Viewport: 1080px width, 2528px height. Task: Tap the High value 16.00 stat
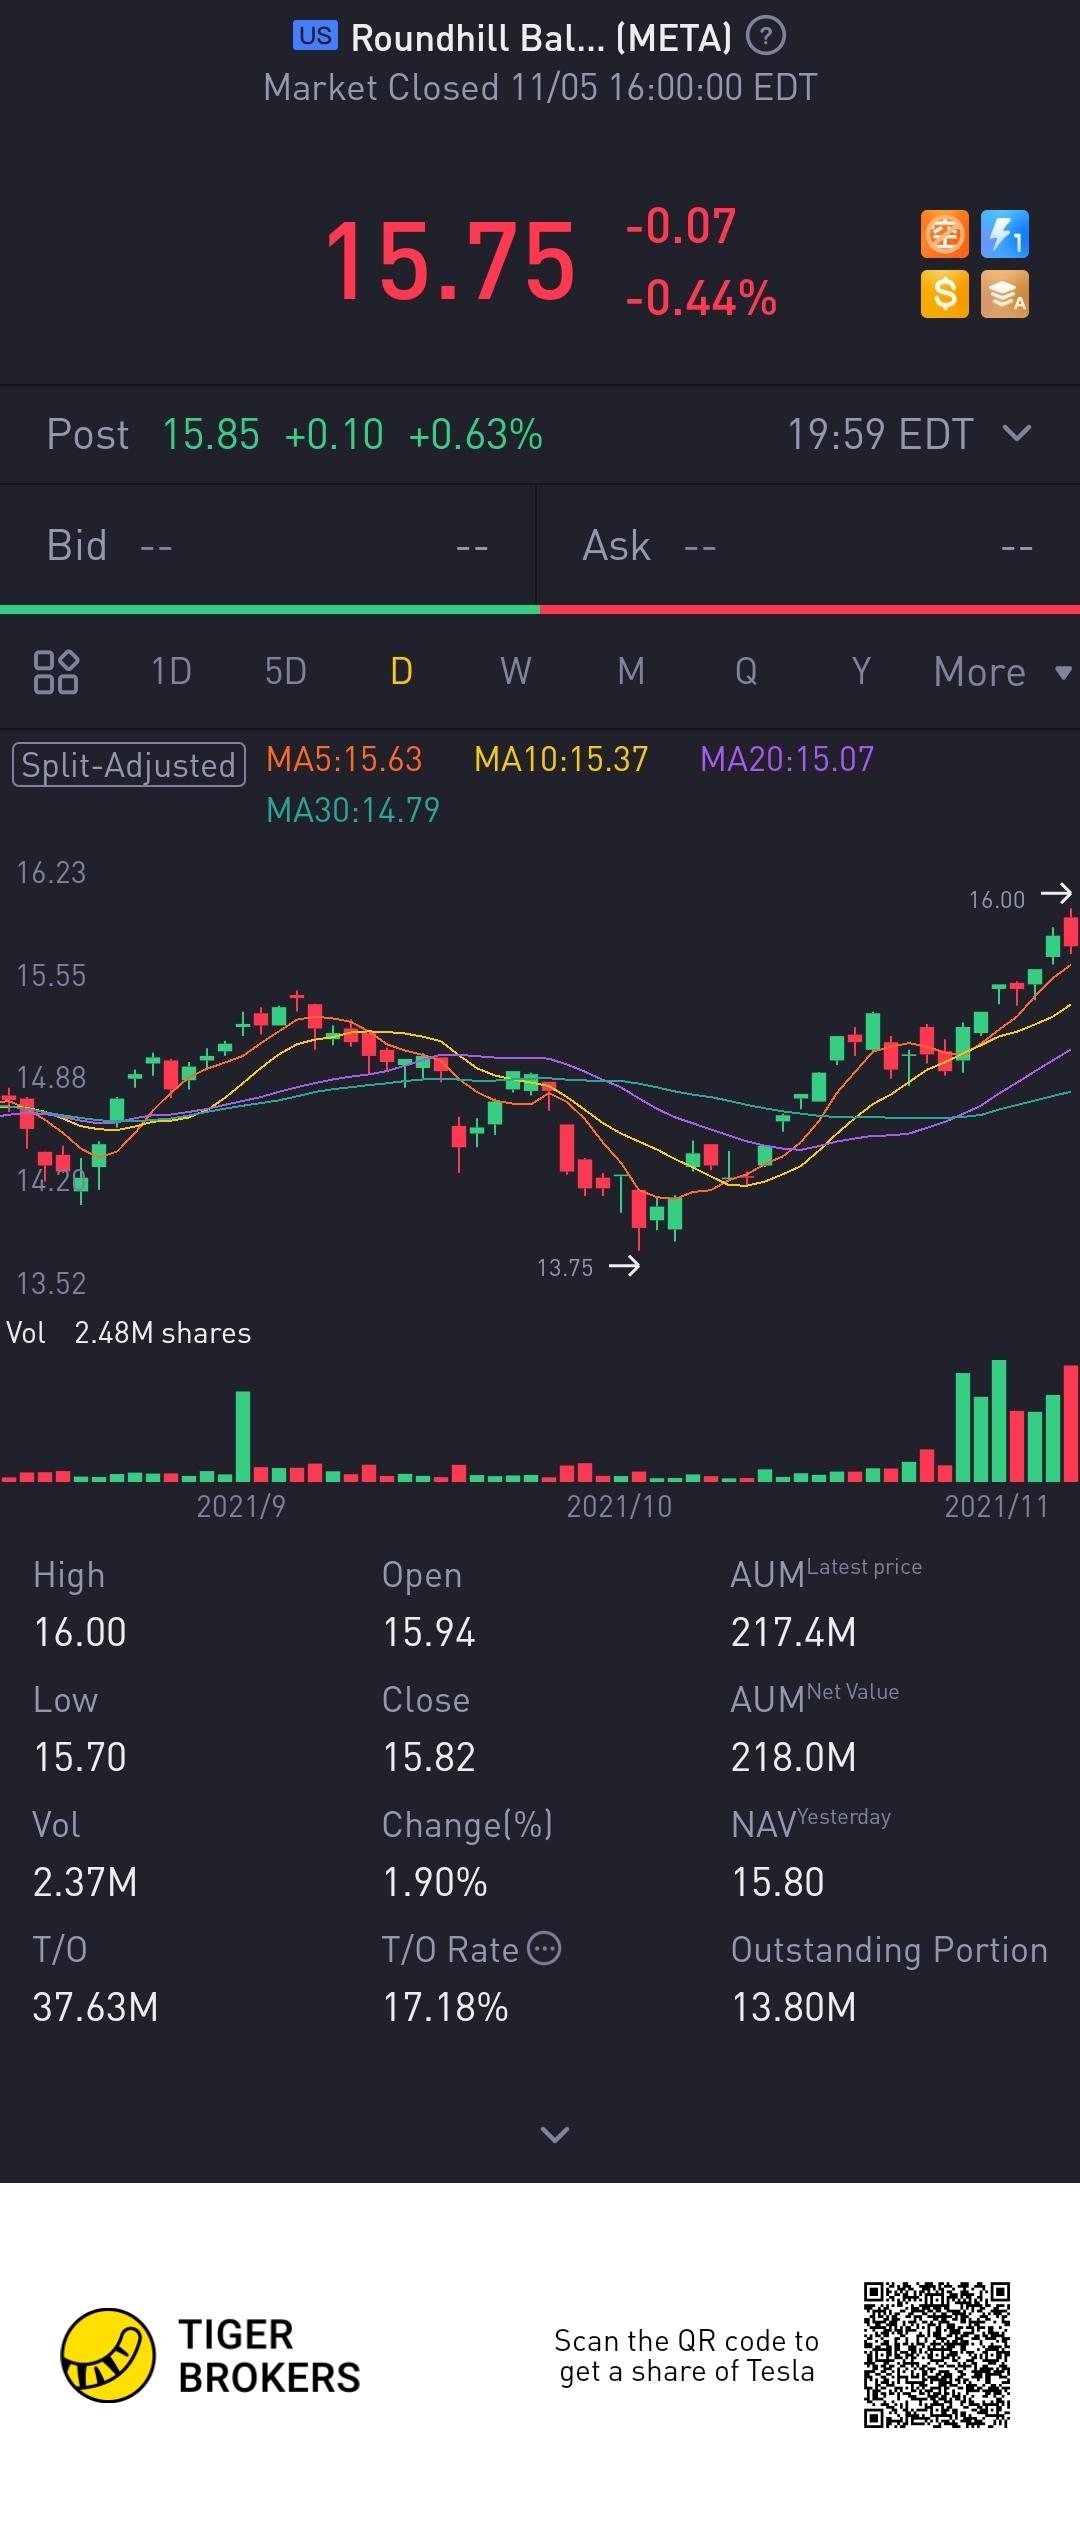click(80, 1632)
